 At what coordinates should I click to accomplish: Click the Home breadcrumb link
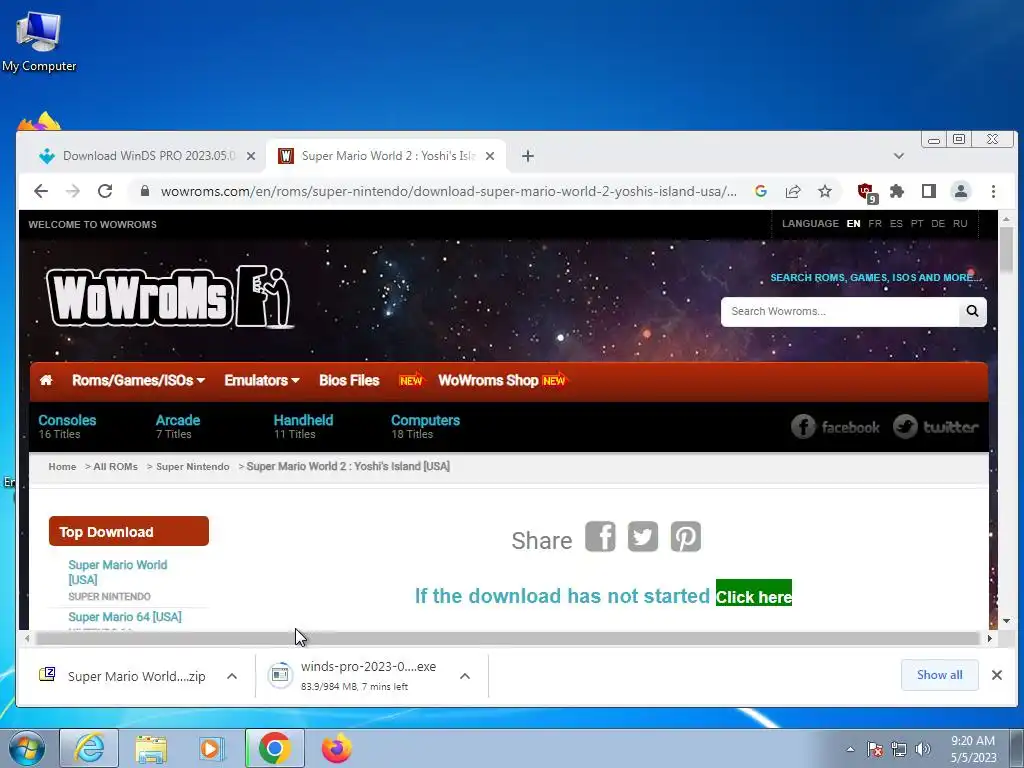62,466
